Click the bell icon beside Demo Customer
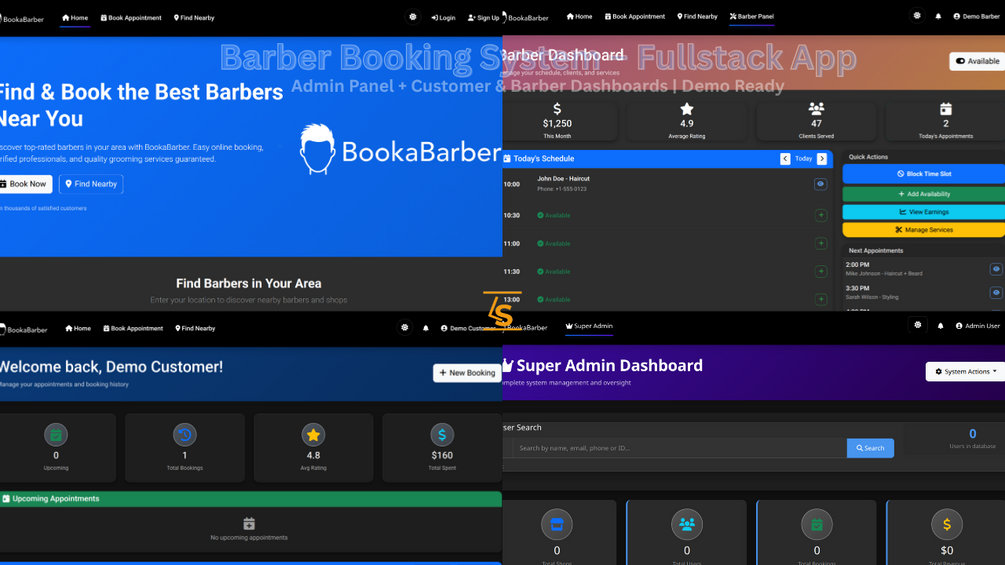 click(x=426, y=328)
